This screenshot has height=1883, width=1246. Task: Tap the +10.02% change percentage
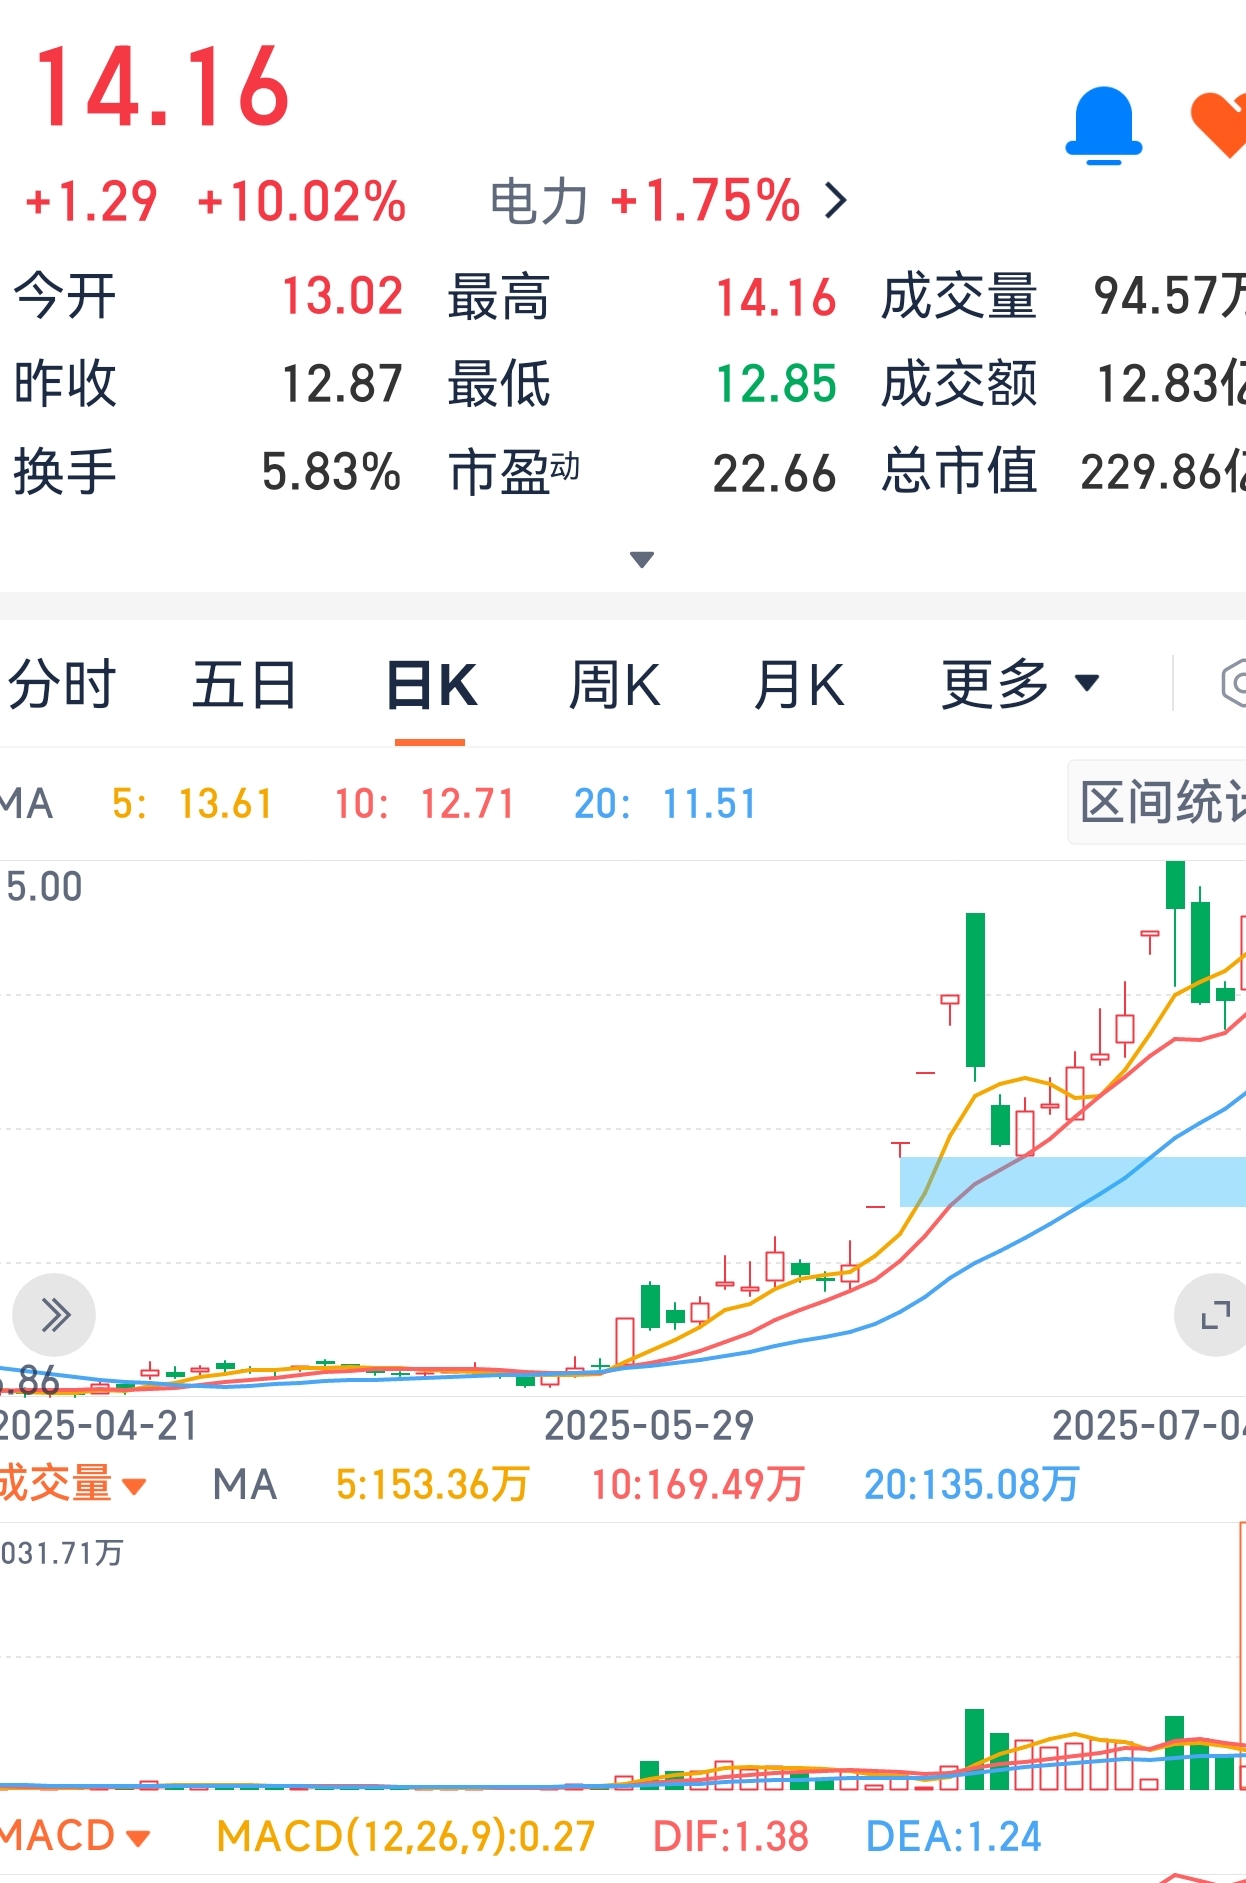302,201
